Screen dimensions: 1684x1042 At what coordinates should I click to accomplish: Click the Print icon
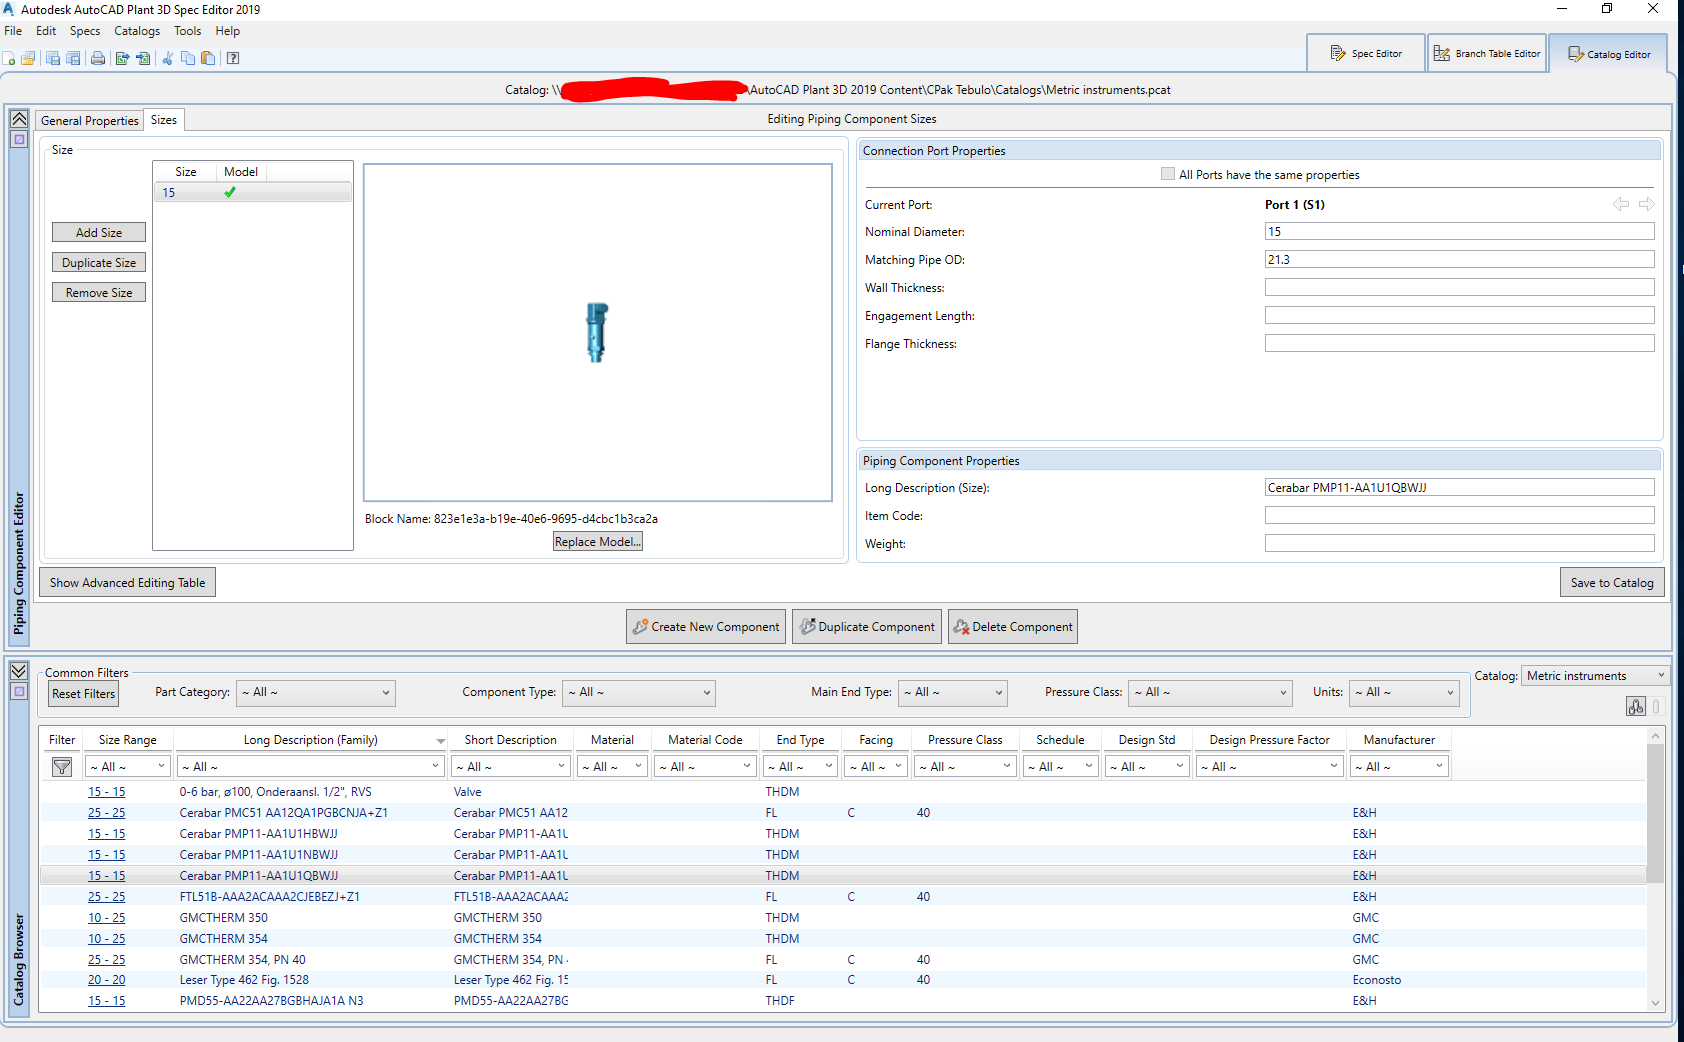click(x=97, y=57)
